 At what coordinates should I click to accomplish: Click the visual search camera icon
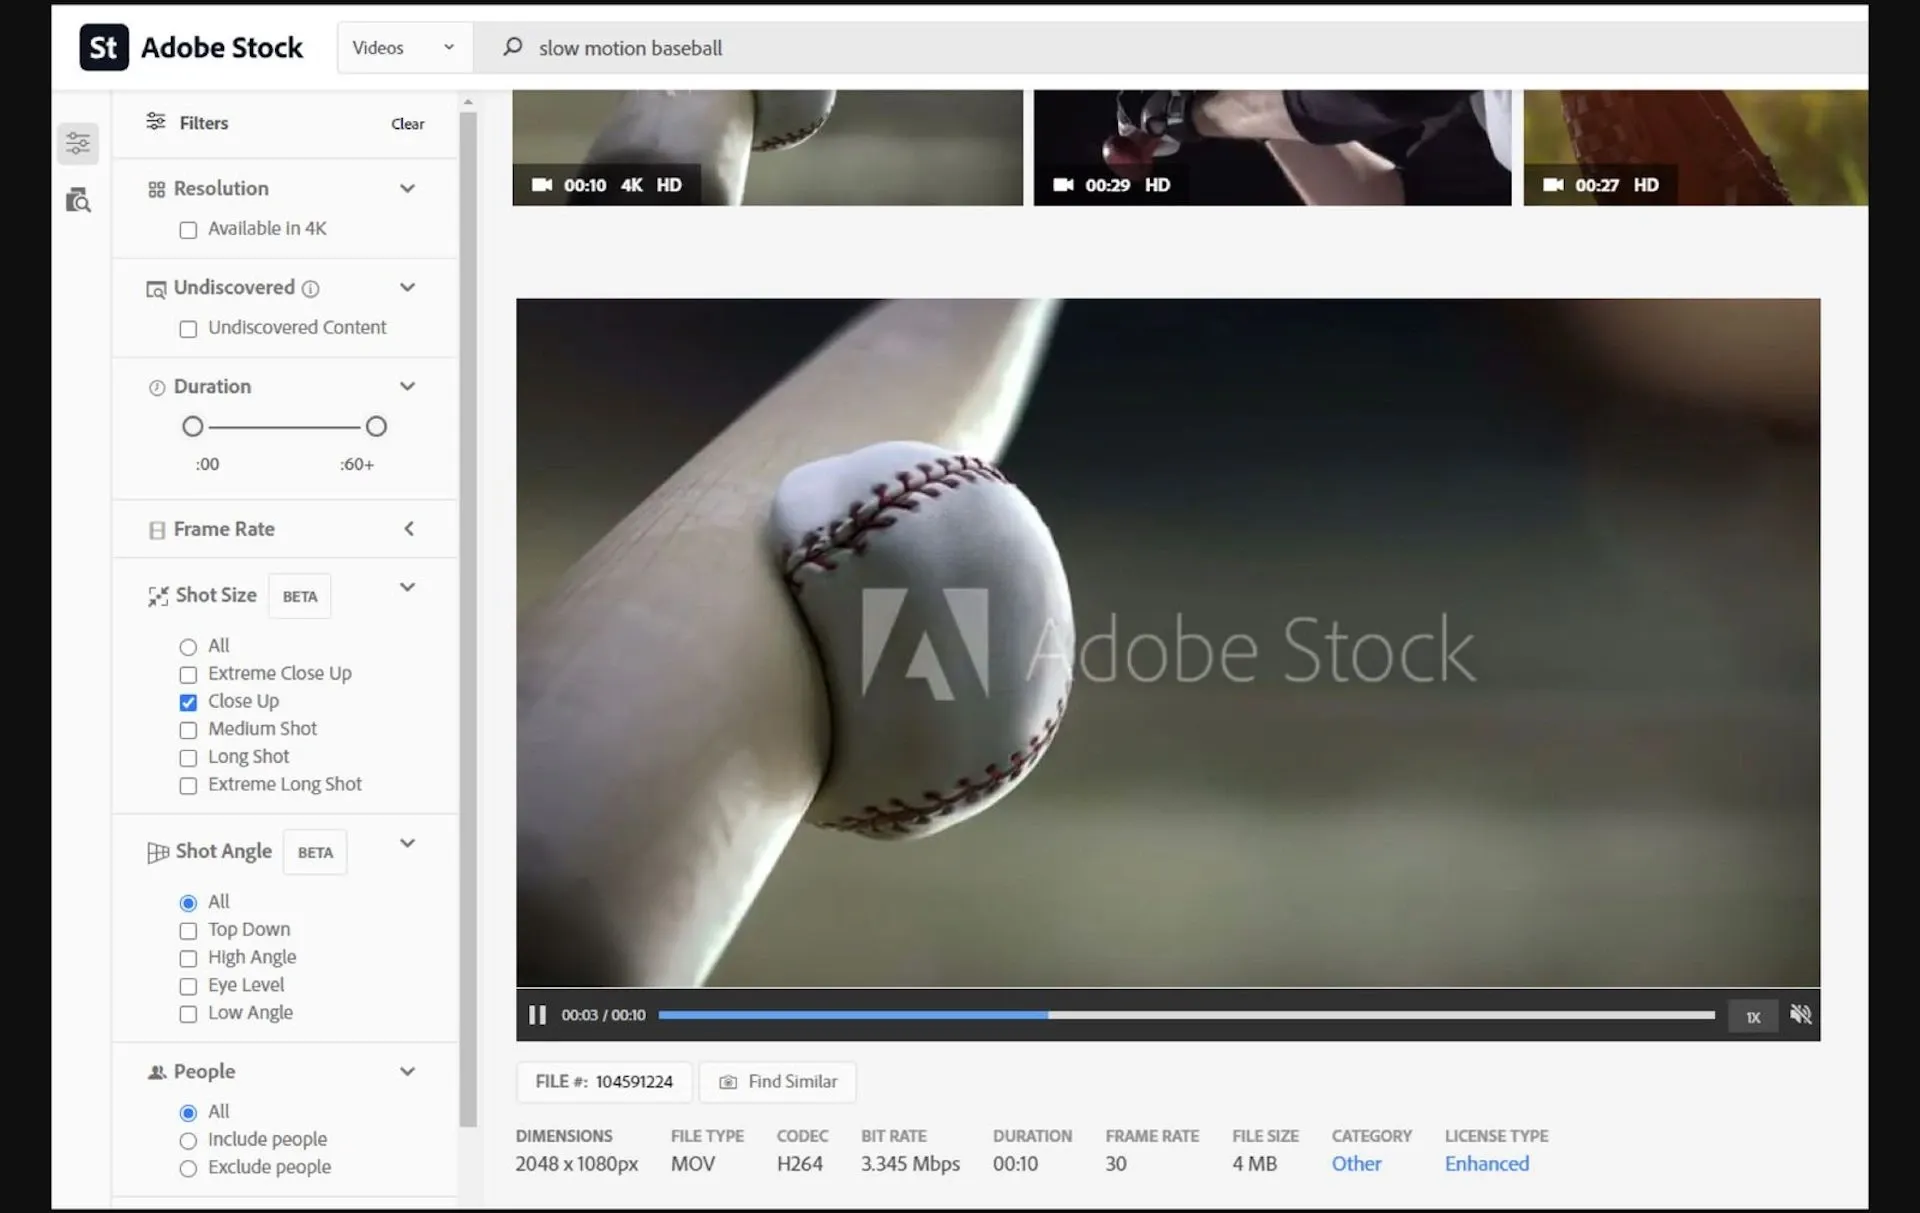tap(78, 200)
